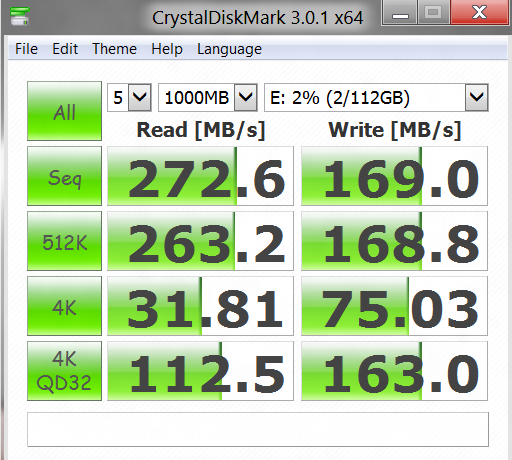Viewport: 512px width, 460px height.
Task: Open the drive selector showing E: 2%
Action: (376, 98)
